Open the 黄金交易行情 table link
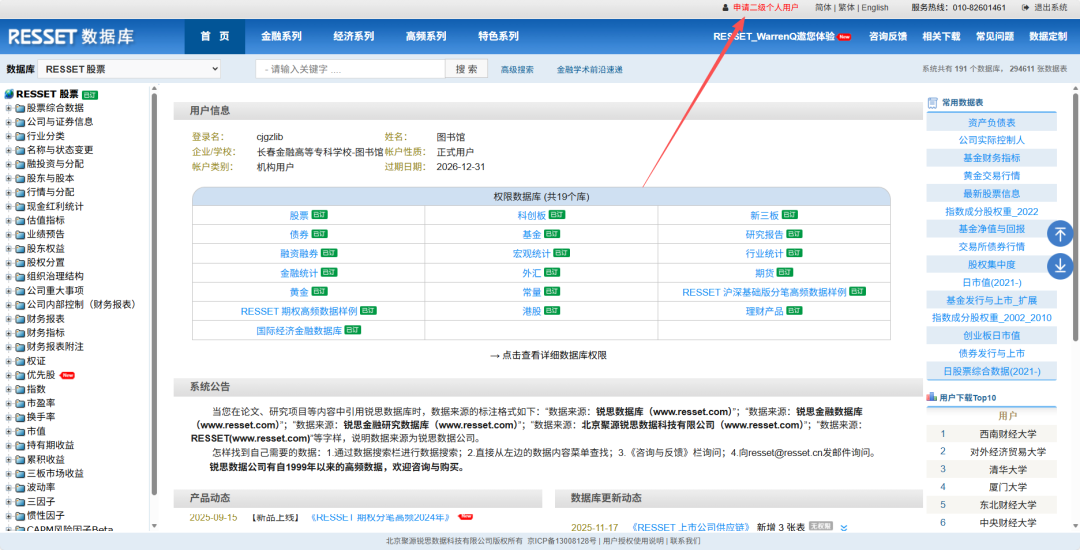1080x550 pixels. pos(992,176)
